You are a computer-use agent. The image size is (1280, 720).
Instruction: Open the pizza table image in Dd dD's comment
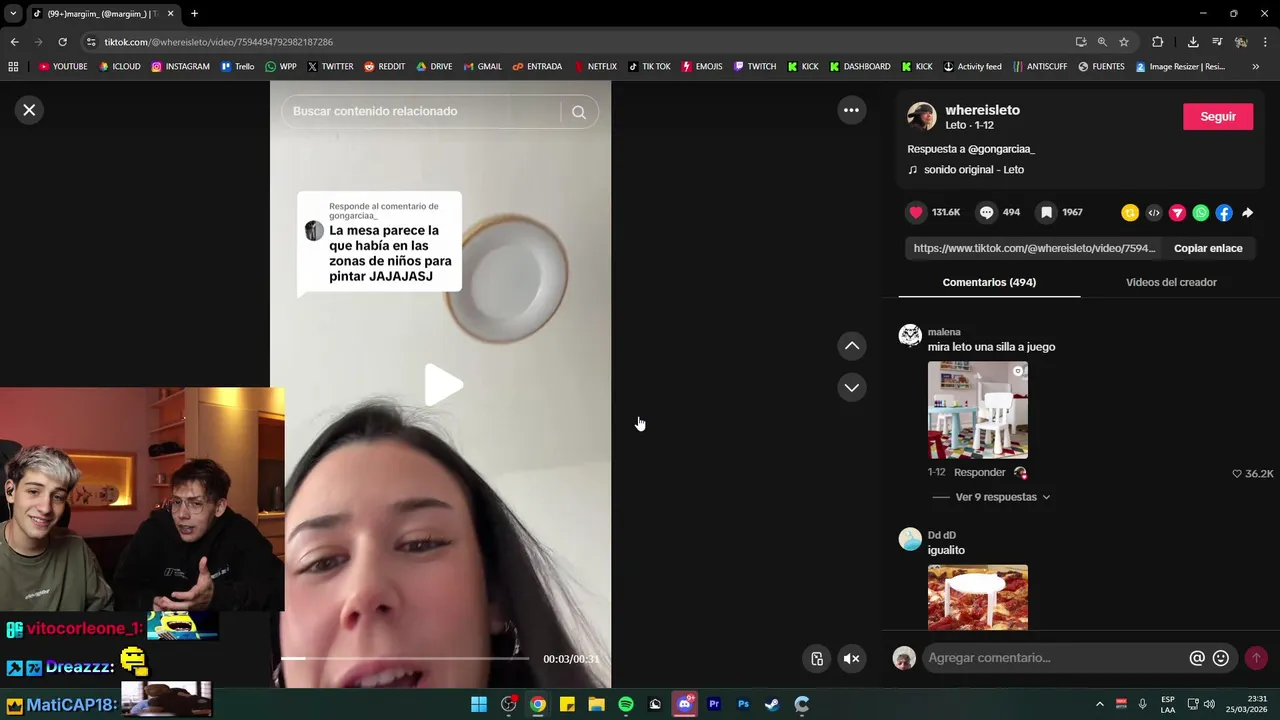(978, 598)
